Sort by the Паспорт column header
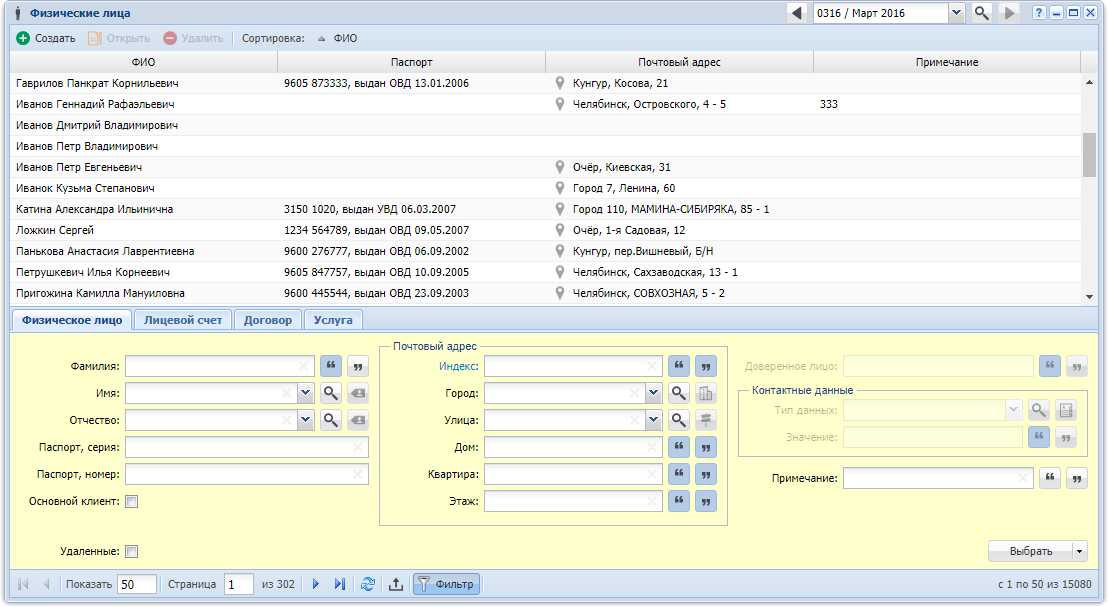This screenshot has height=607, width=1108. 411,62
